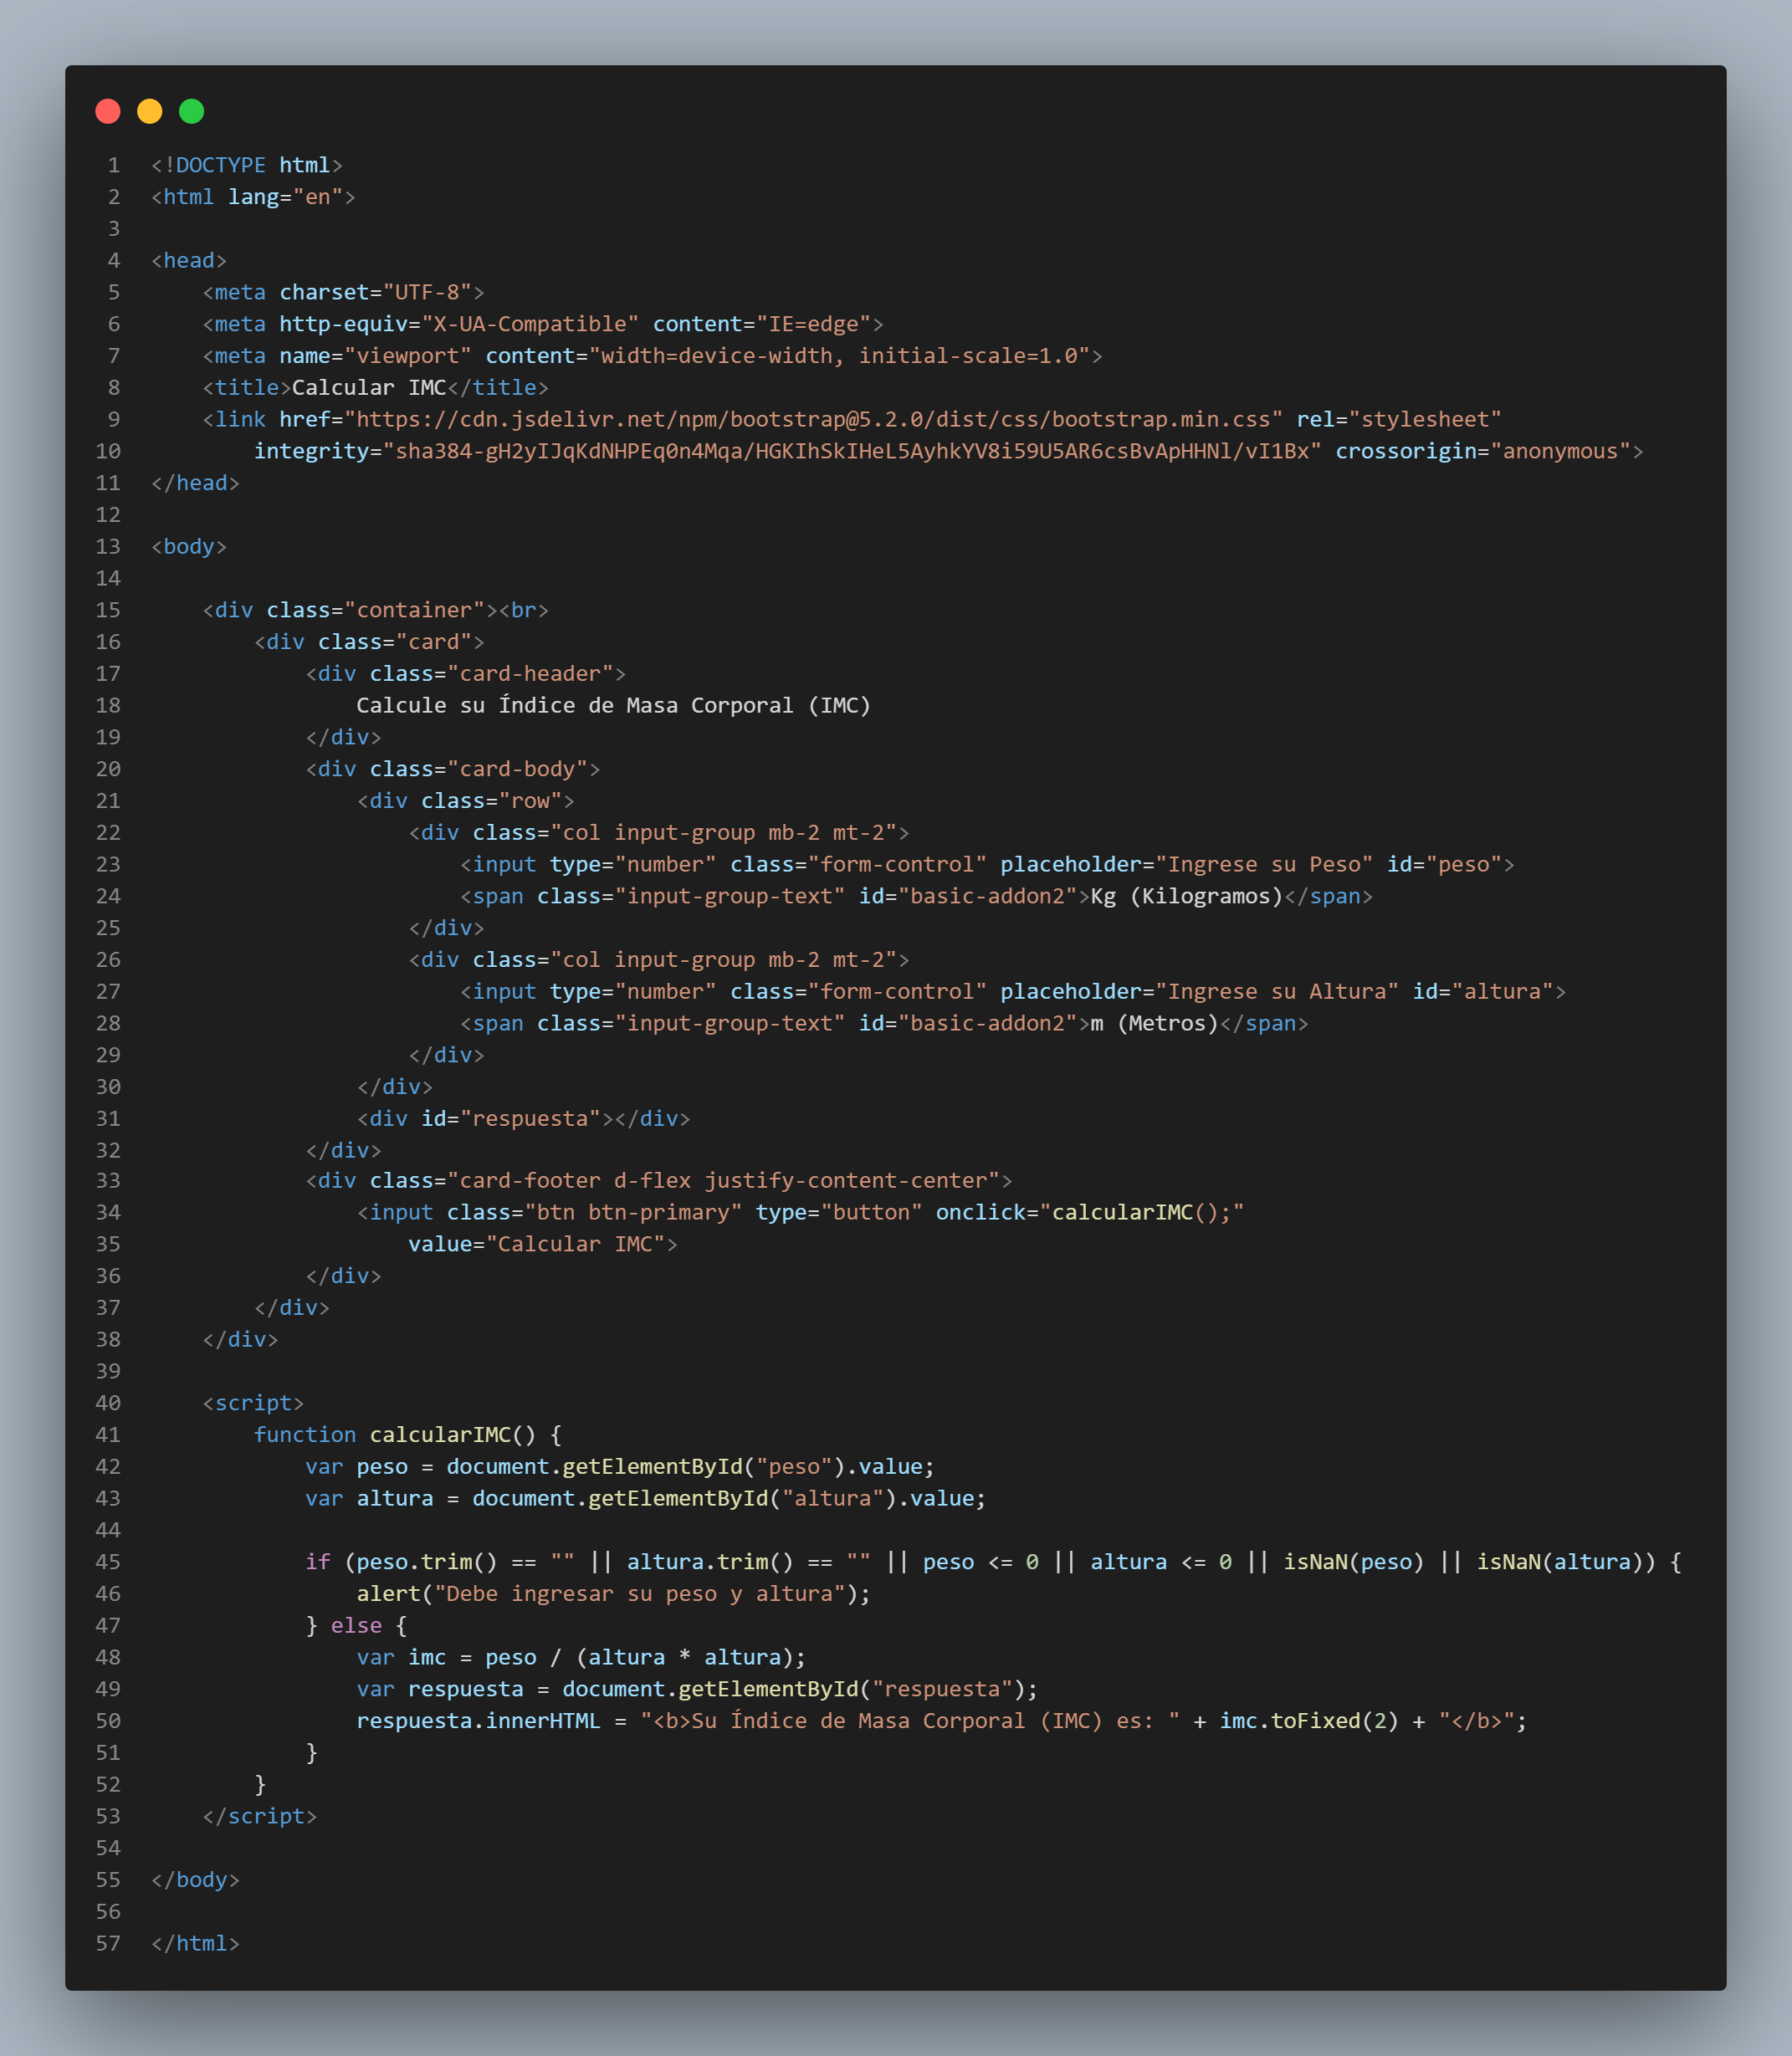Click 'value="Calcular IMC"' attribute
Screen dimensions: 1792x2056
click(537, 1245)
